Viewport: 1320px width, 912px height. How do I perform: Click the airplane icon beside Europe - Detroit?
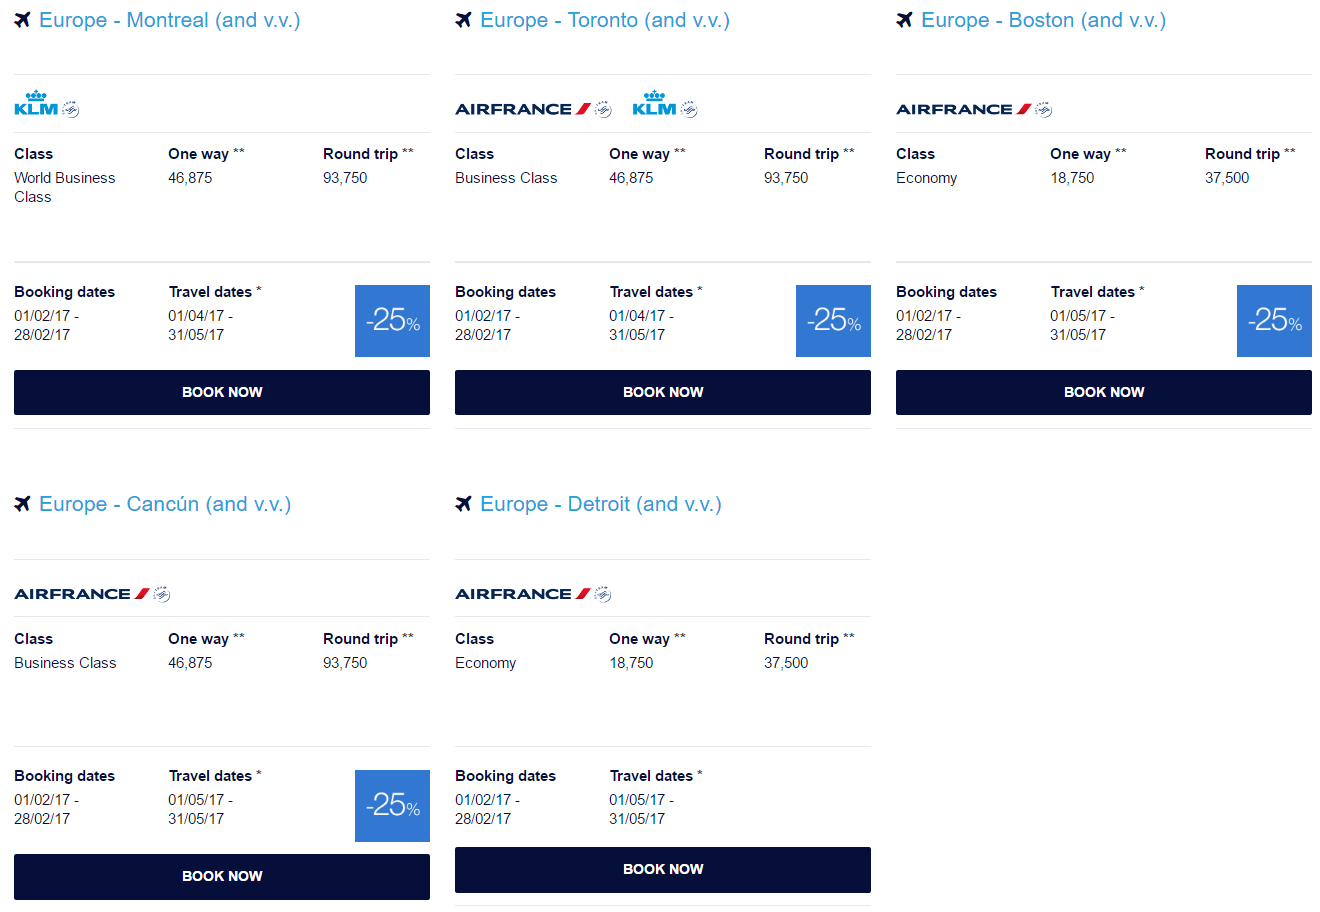[463, 504]
